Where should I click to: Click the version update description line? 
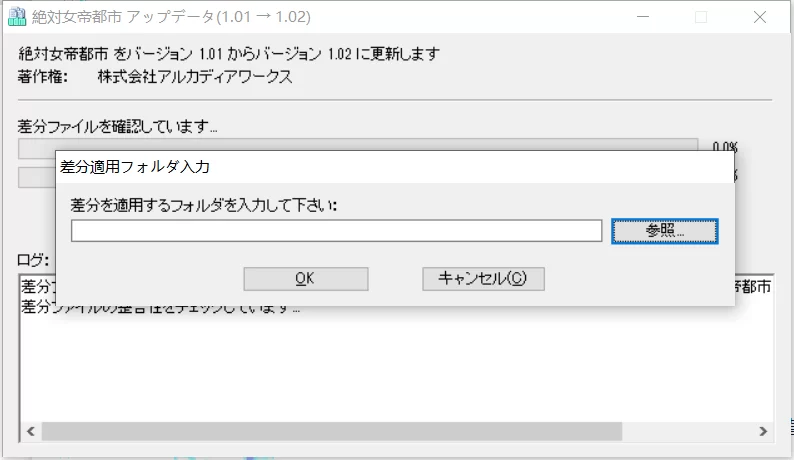click(229, 53)
